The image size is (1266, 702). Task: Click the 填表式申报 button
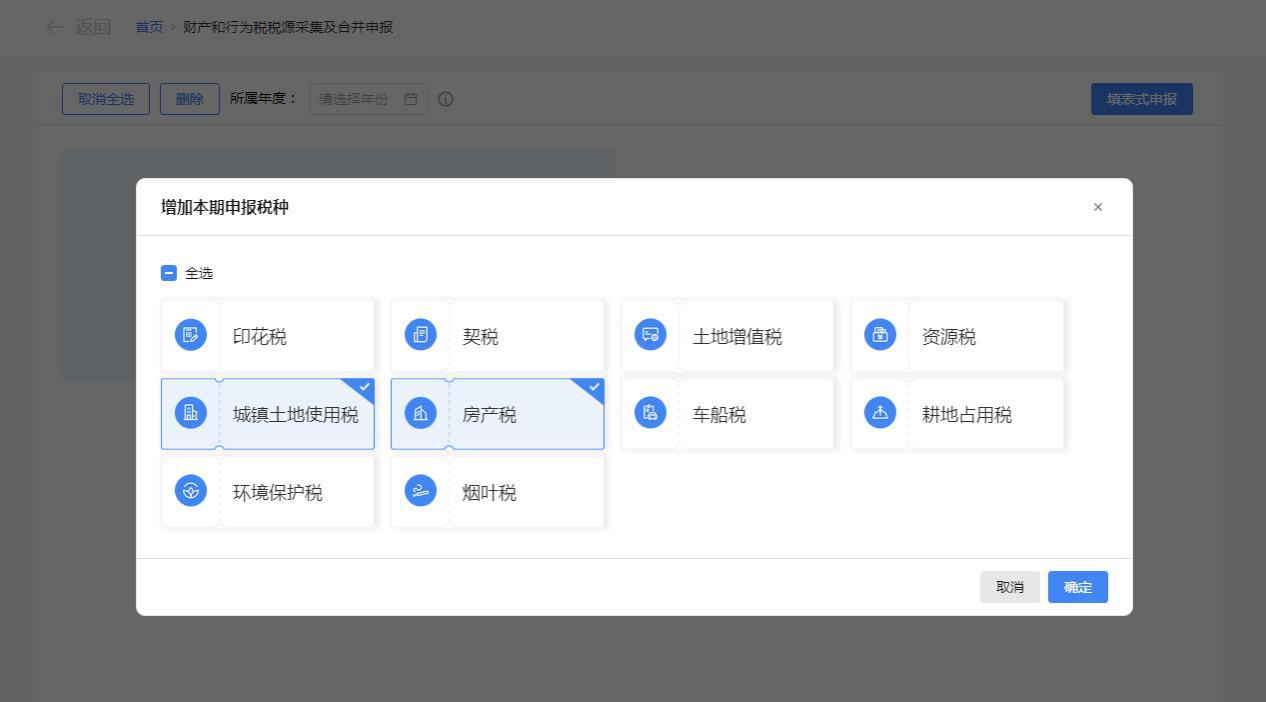1141,99
